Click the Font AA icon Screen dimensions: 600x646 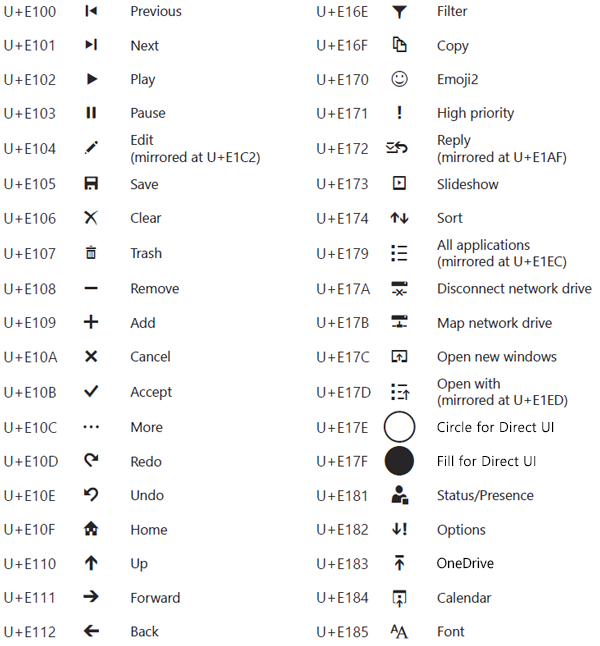[x=399, y=632]
